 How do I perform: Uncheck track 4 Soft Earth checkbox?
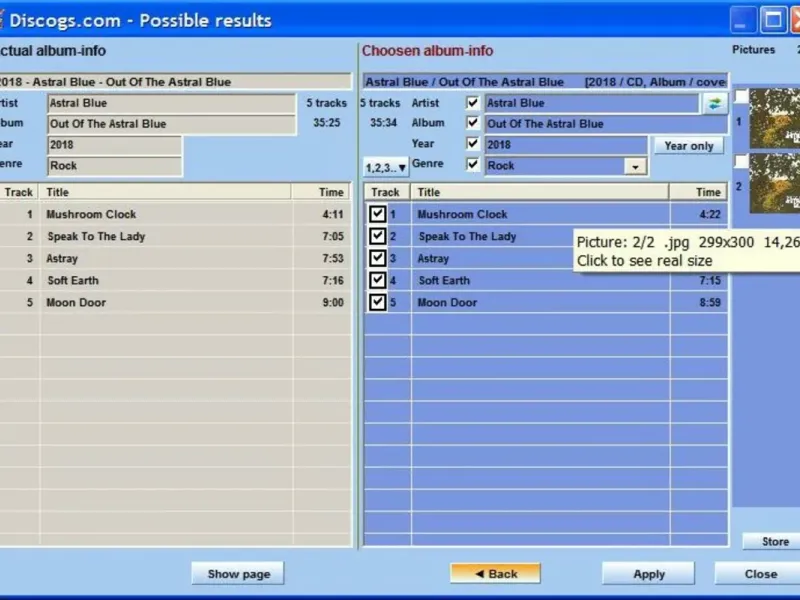[378, 280]
